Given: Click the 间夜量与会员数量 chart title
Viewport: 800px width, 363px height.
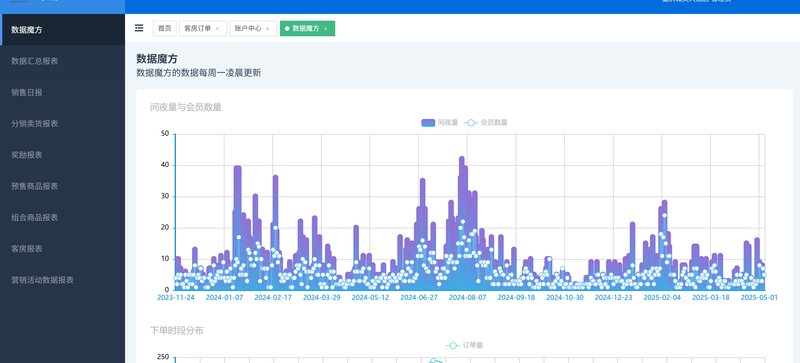Looking at the screenshot, I should (x=186, y=107).
